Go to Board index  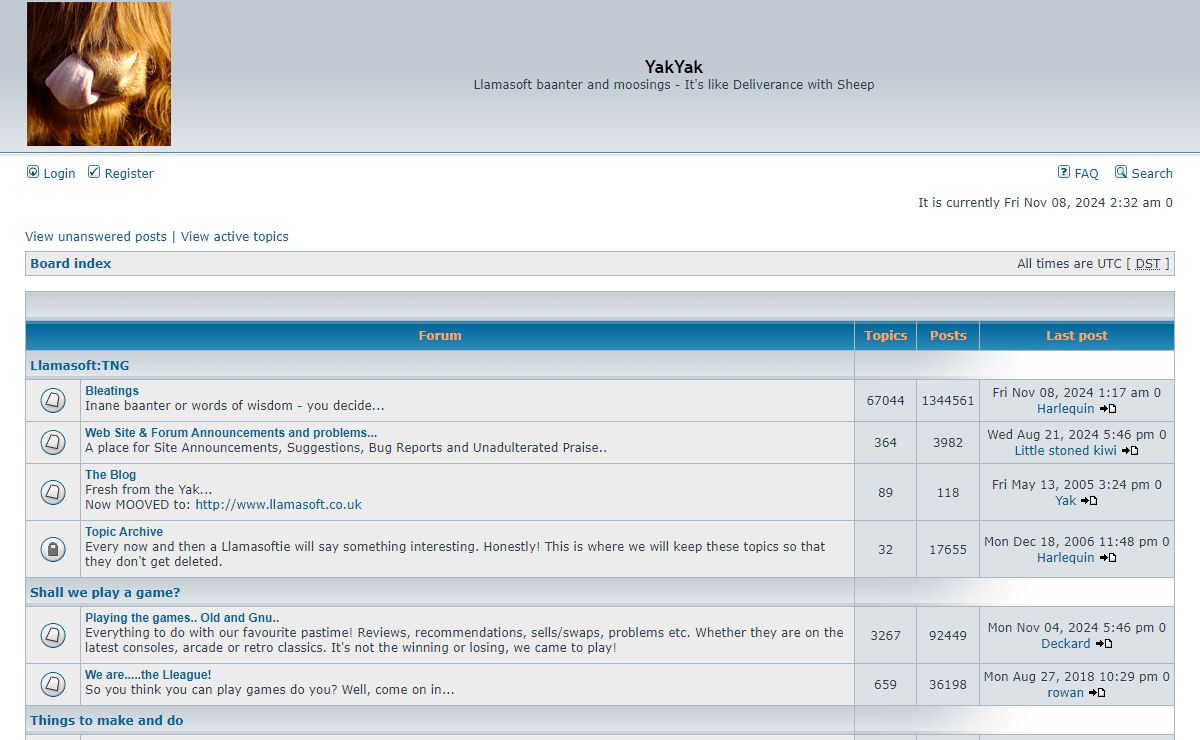[71, 264]
